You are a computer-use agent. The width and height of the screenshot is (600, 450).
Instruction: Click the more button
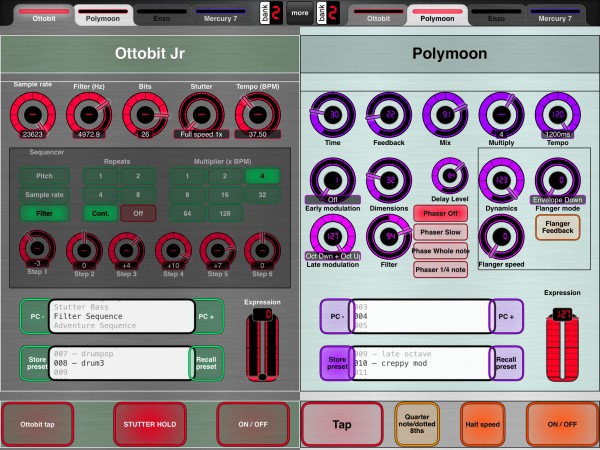coord(300,13)
